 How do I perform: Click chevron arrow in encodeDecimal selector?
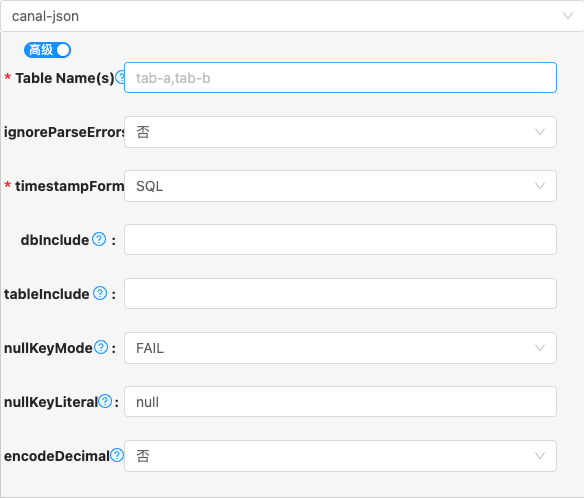pos(540,456)
